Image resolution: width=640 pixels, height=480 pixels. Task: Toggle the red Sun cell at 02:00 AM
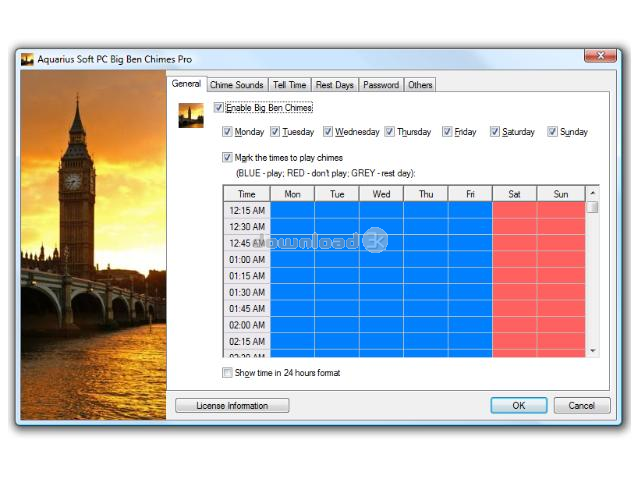[561, 324]
